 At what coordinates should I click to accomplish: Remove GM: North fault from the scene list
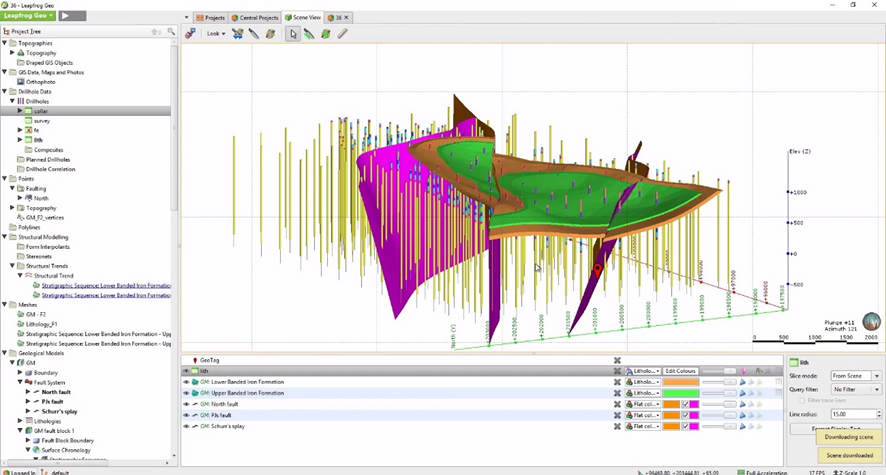click(617, 404)
